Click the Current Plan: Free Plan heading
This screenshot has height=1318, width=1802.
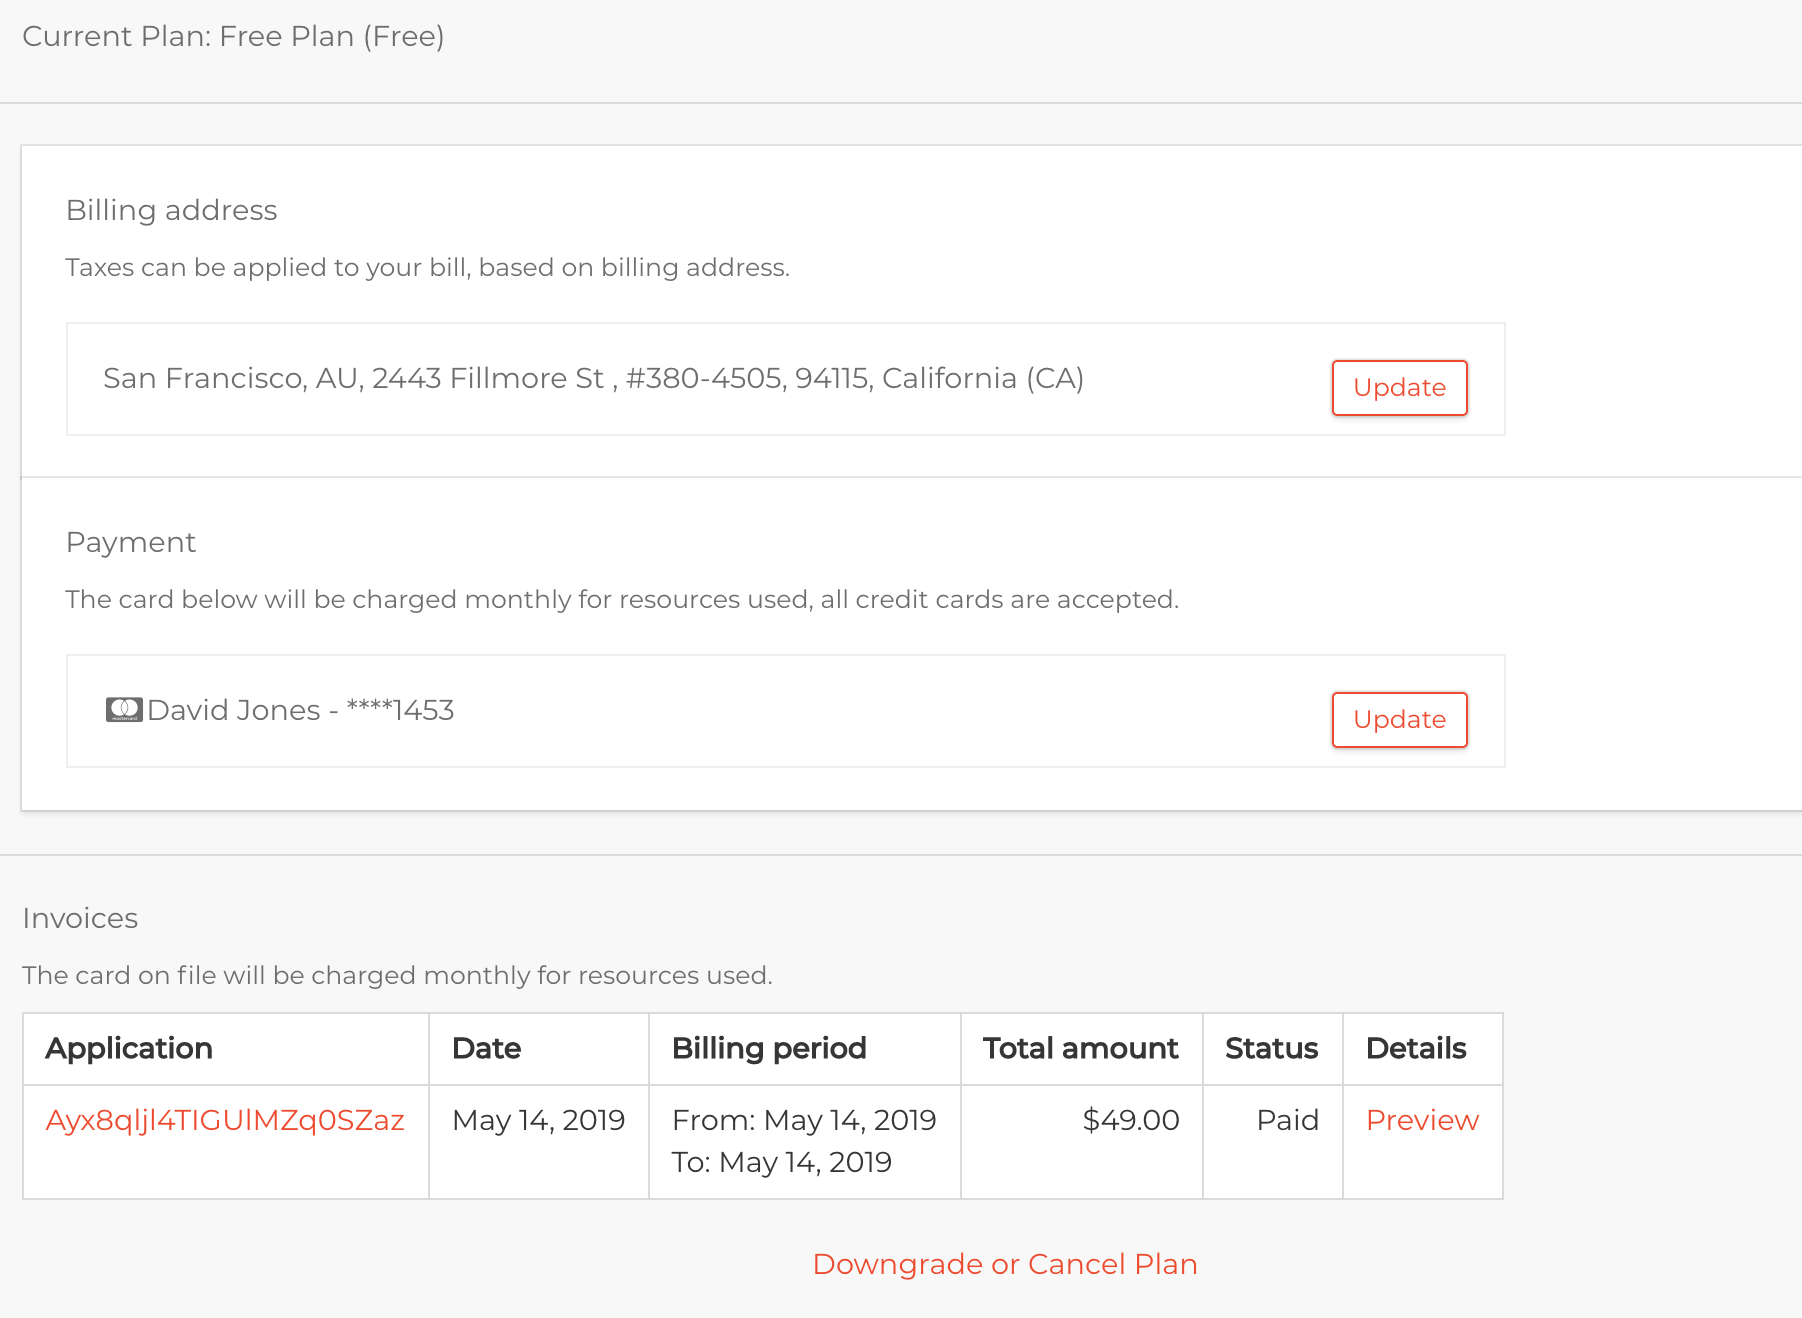pyautogui.click(x=233, y=36)
